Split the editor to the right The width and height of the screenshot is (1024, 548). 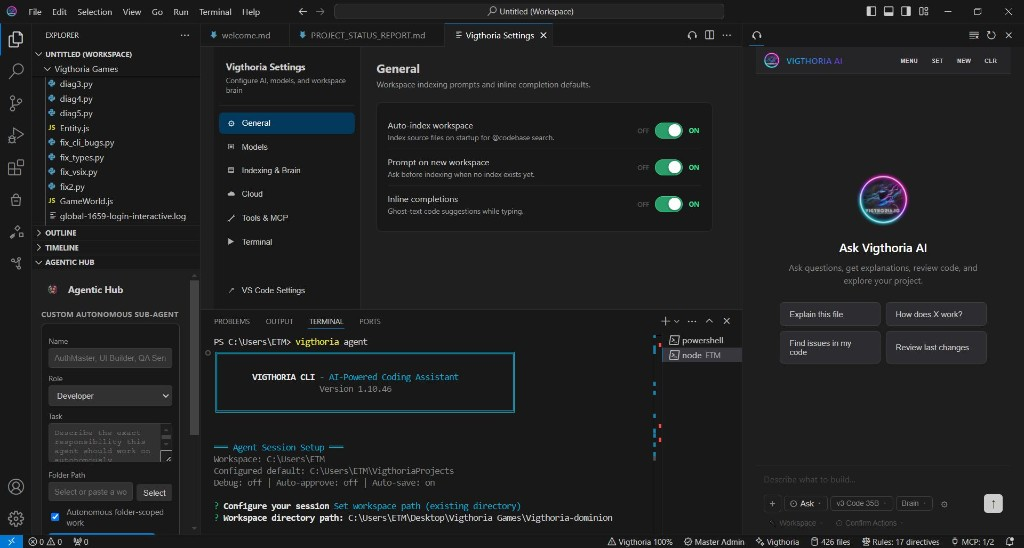coord(709,35)
